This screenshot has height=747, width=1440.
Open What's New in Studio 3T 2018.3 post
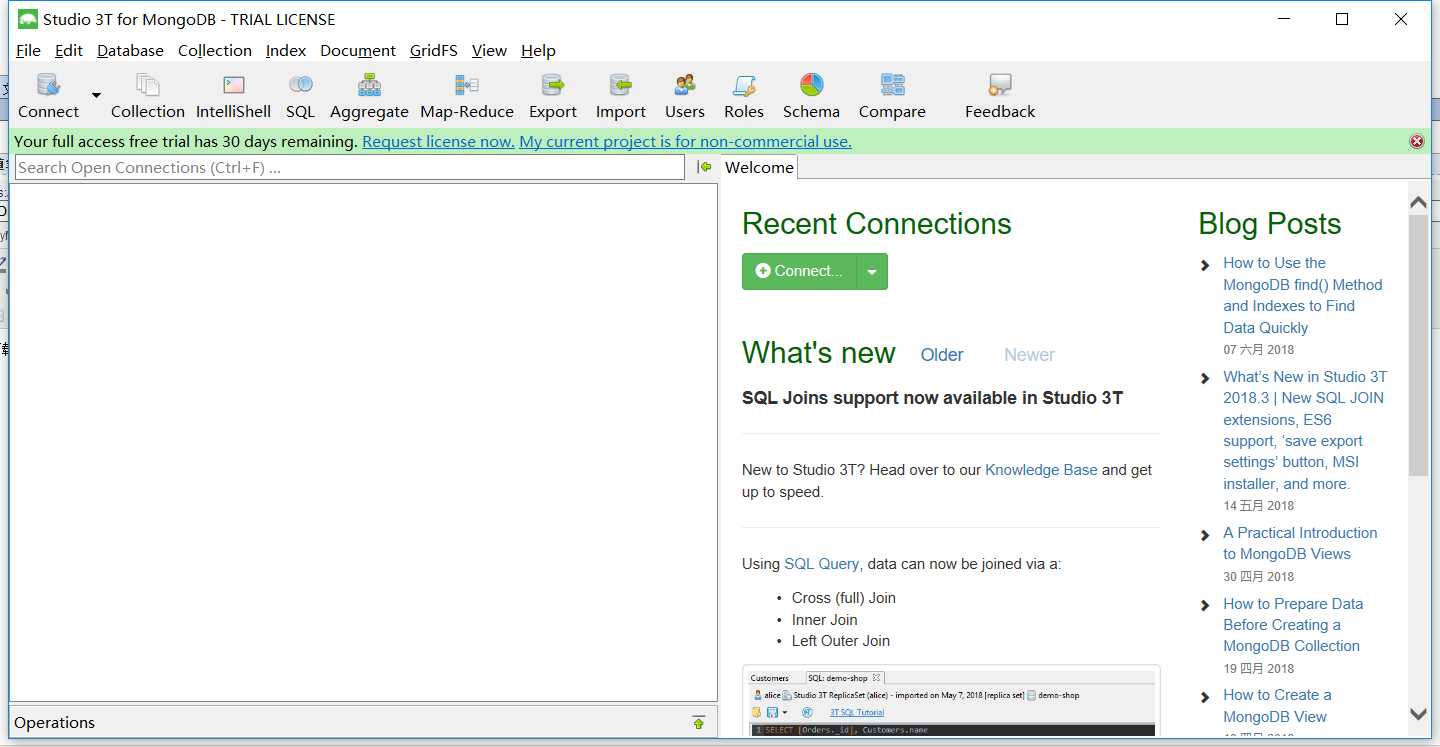(x=1305, y=430)
